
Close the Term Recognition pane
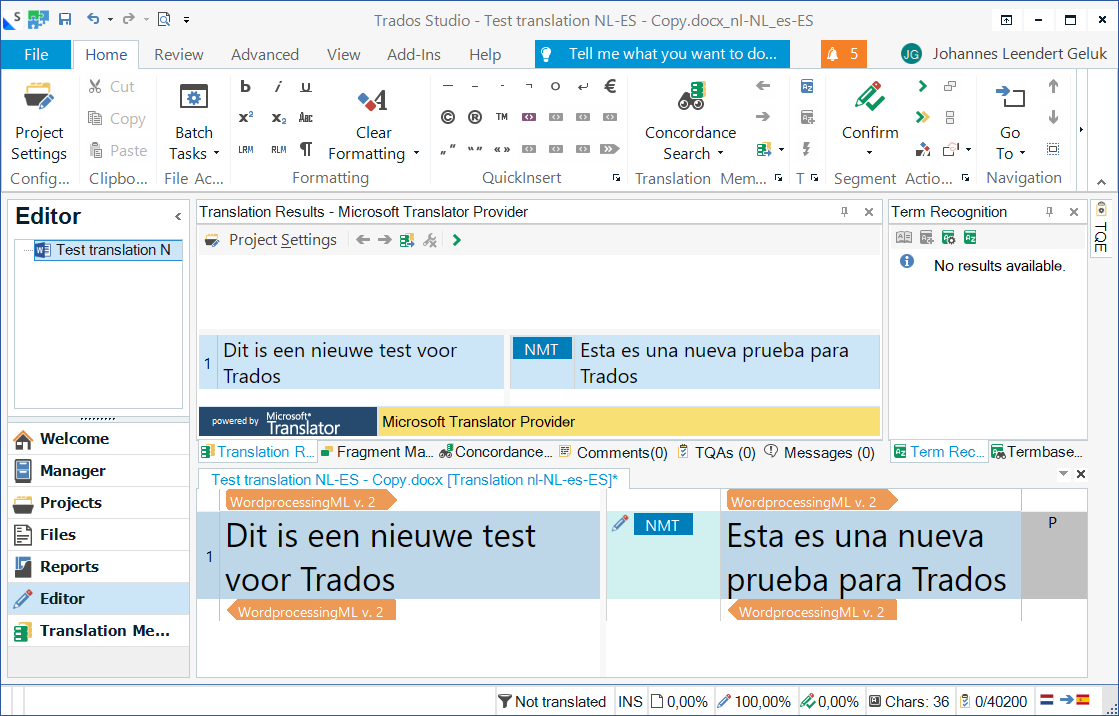1073,212
